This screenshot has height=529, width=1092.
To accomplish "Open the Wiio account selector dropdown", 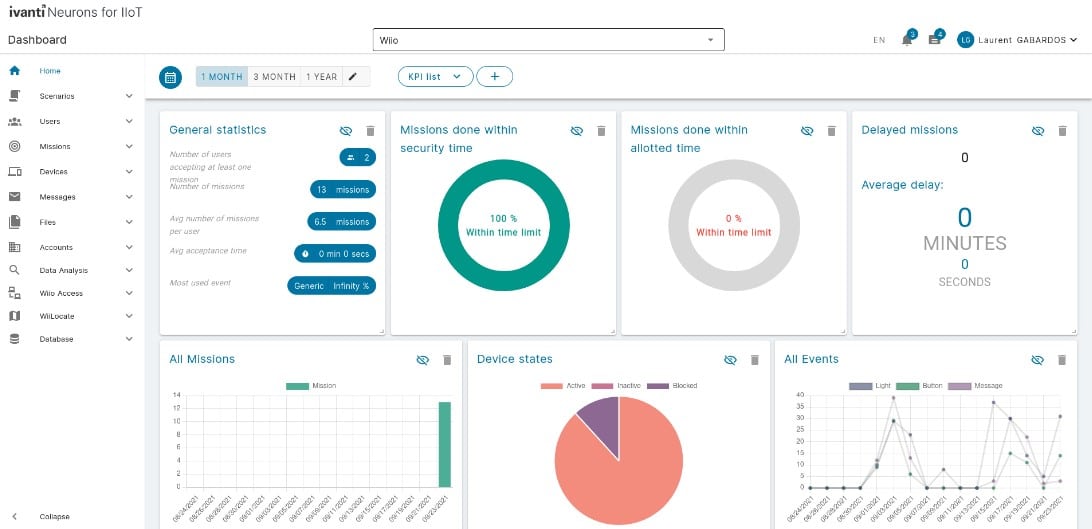I will point(549,40).
